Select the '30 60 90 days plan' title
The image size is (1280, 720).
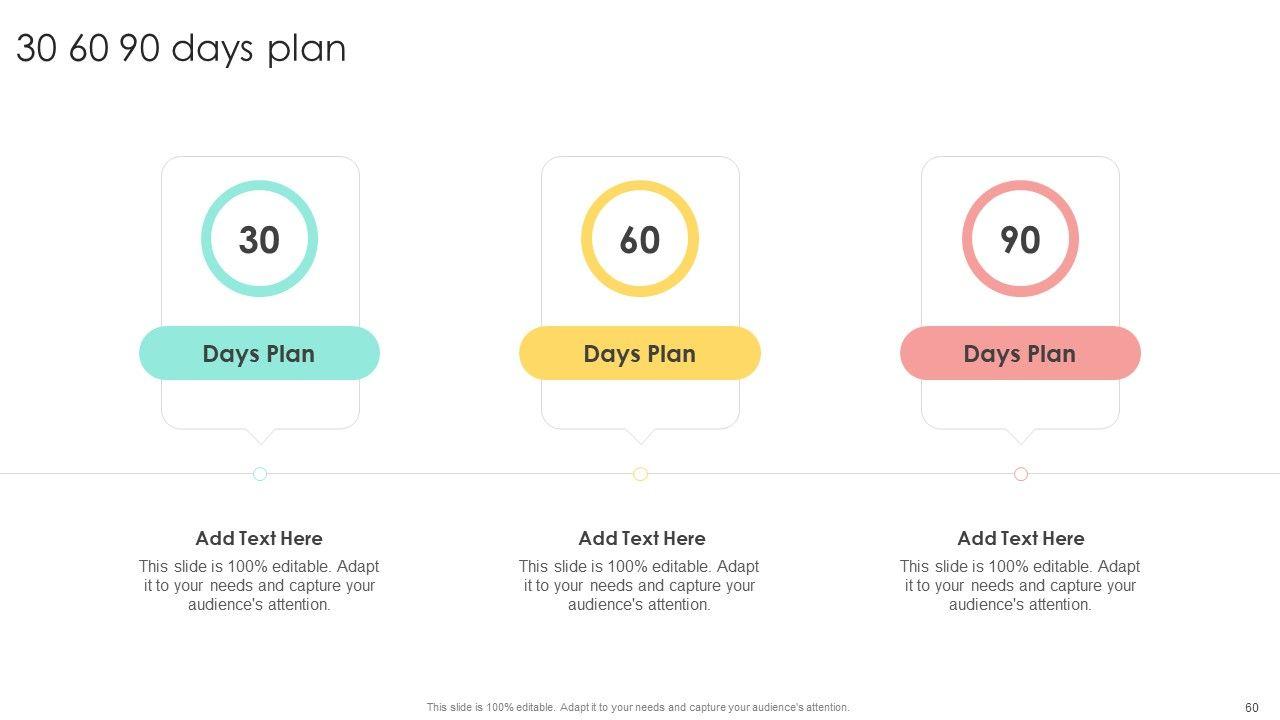[181, 48]
